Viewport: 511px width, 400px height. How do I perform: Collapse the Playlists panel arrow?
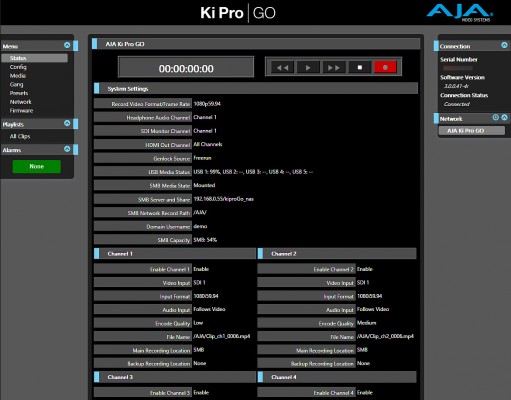pyautogui.click(x=67, y=123)
